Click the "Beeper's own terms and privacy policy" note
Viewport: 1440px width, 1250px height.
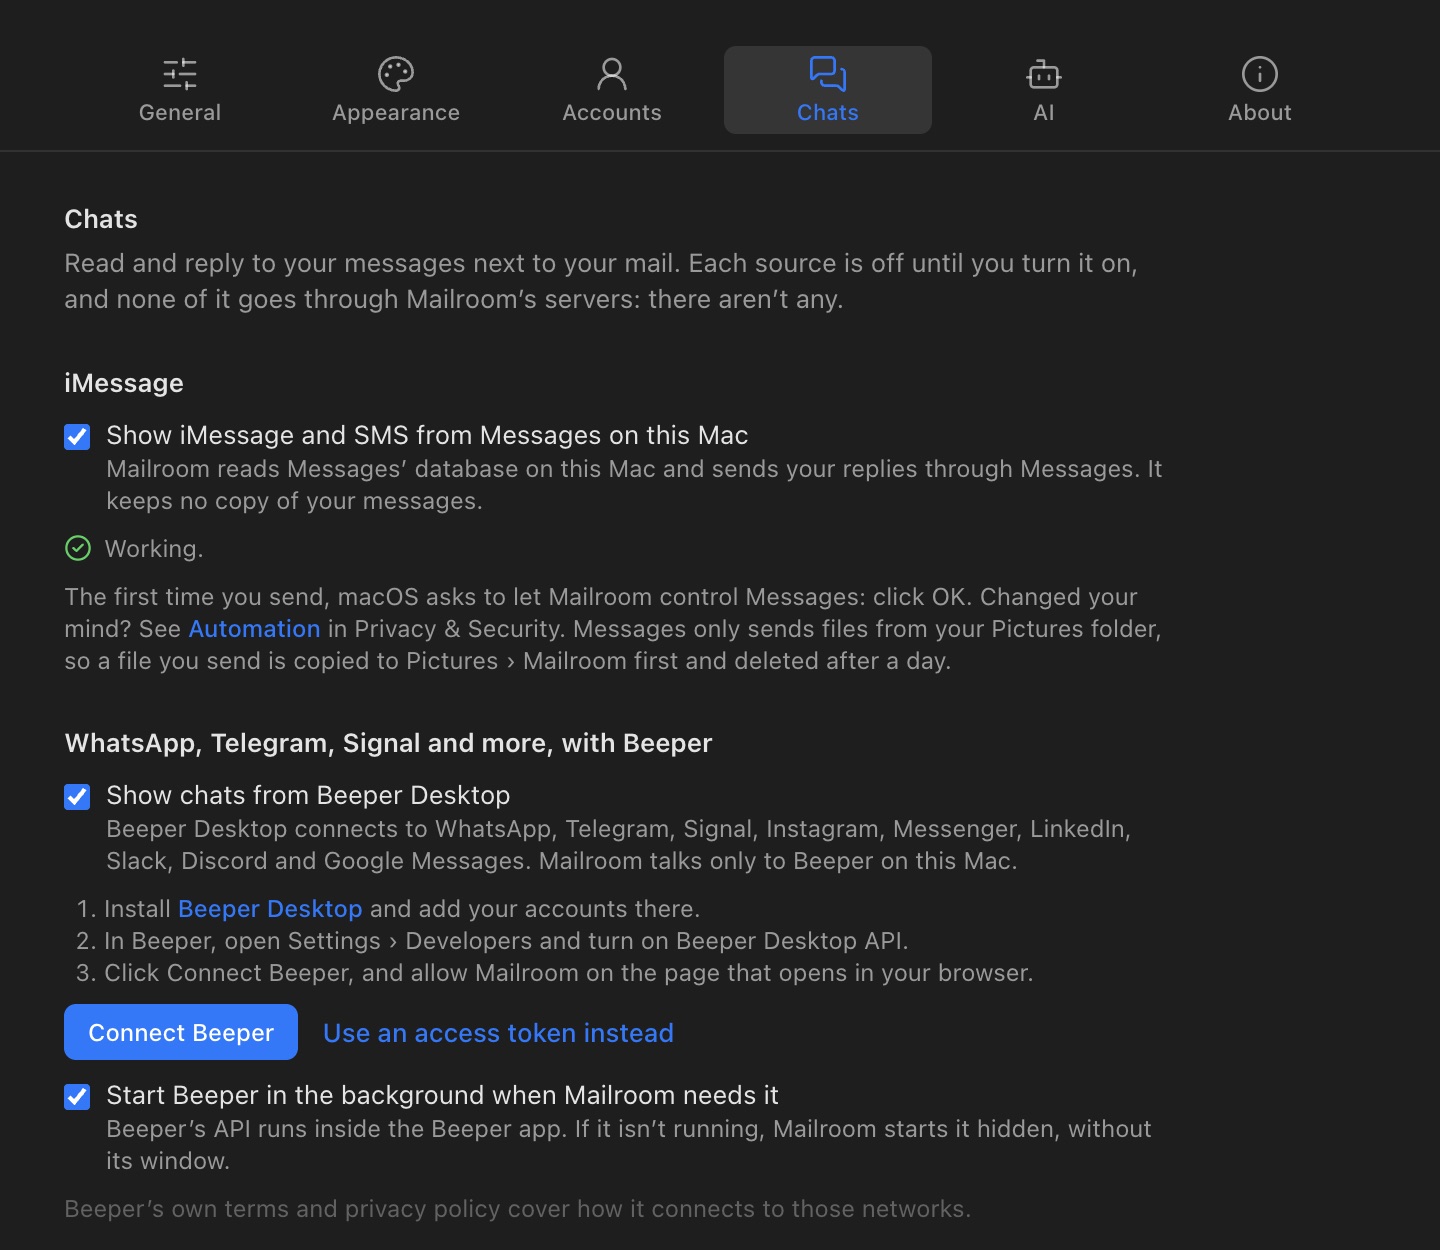click(518, 1209)
